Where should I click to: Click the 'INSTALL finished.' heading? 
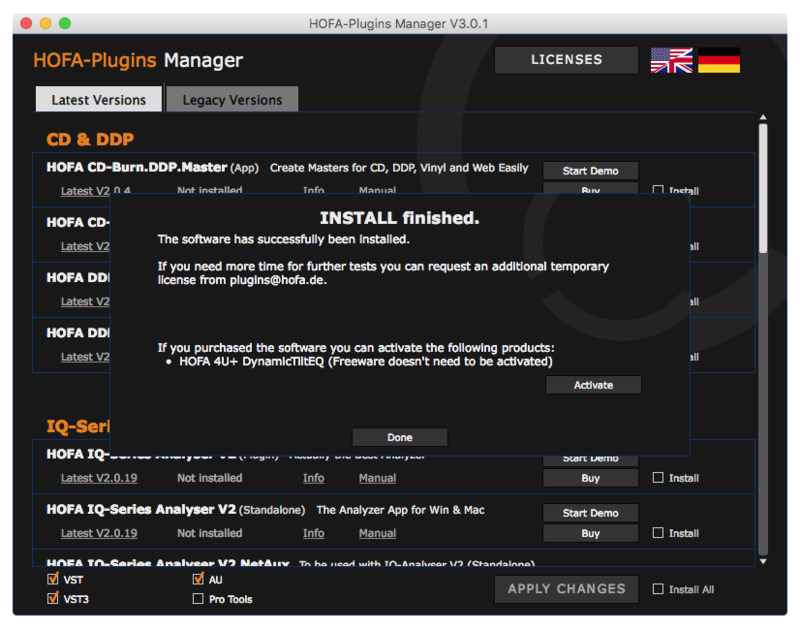[399, 218]
